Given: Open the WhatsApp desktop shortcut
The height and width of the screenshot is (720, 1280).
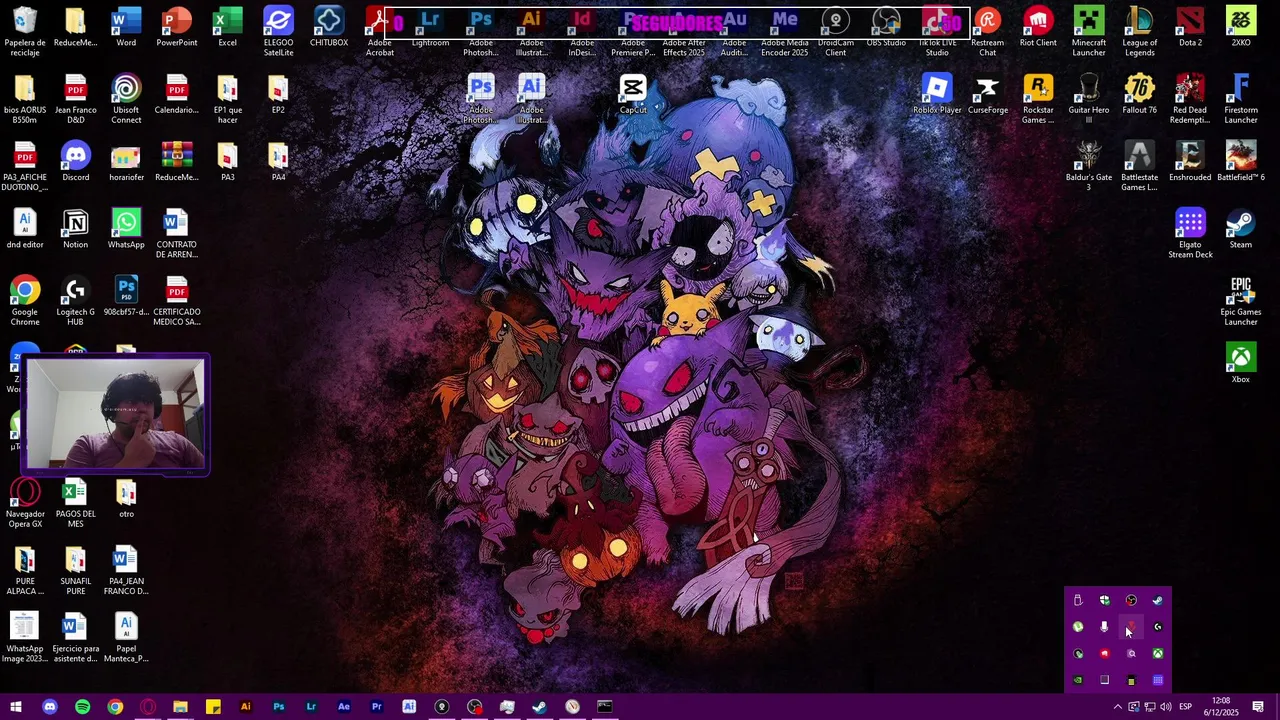Looking at the screenshot, I should point(126,229).
